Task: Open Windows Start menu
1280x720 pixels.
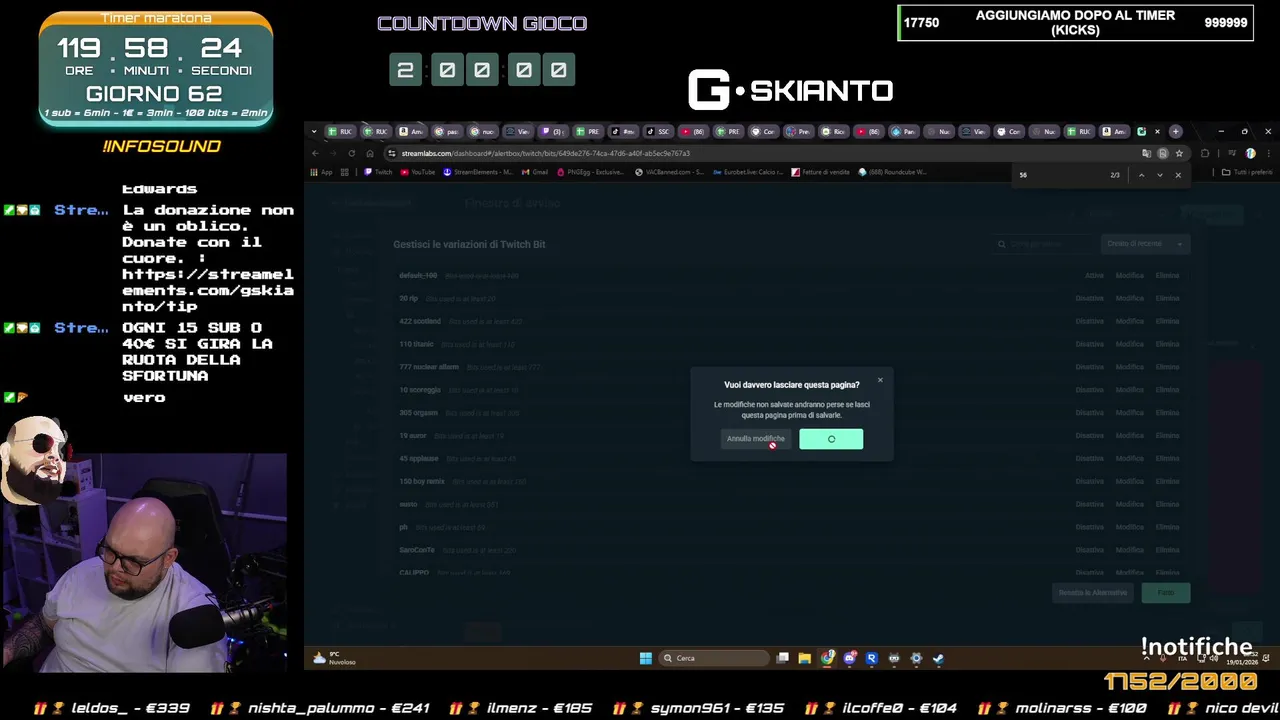Action: pyautogui.click(x=646, y=658)
